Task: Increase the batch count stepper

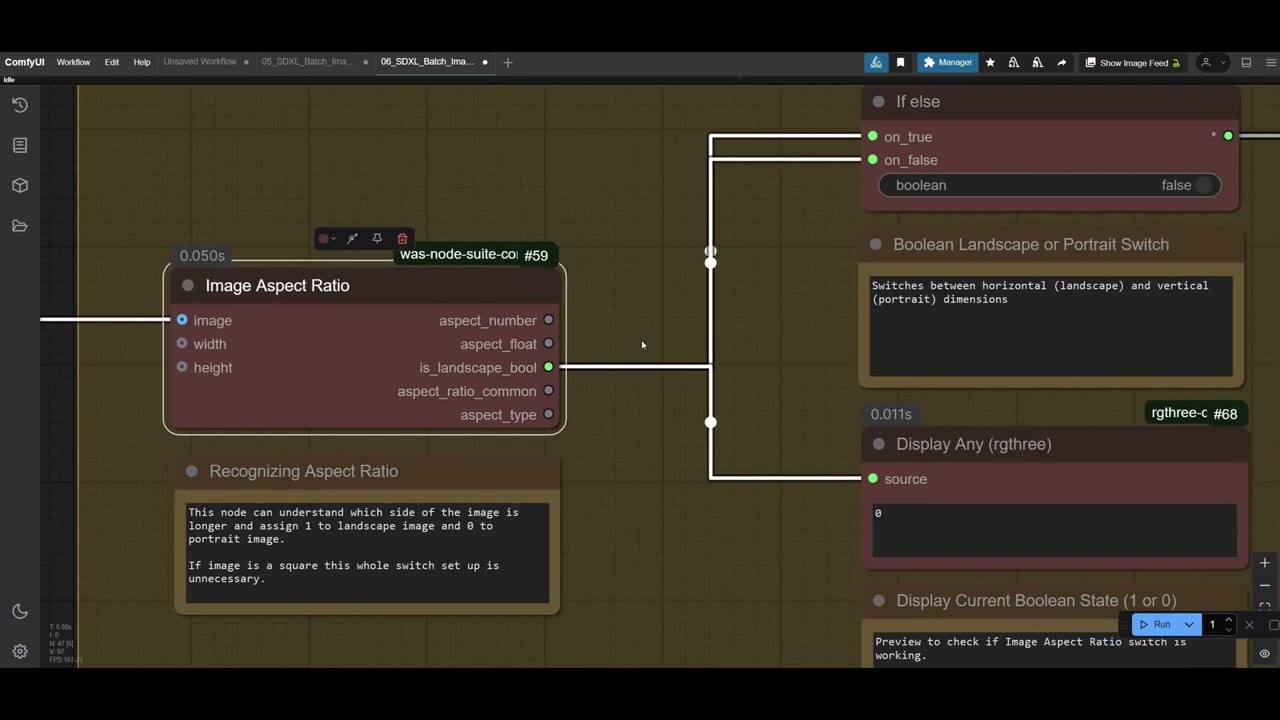Action: [x=1229, y=620]
